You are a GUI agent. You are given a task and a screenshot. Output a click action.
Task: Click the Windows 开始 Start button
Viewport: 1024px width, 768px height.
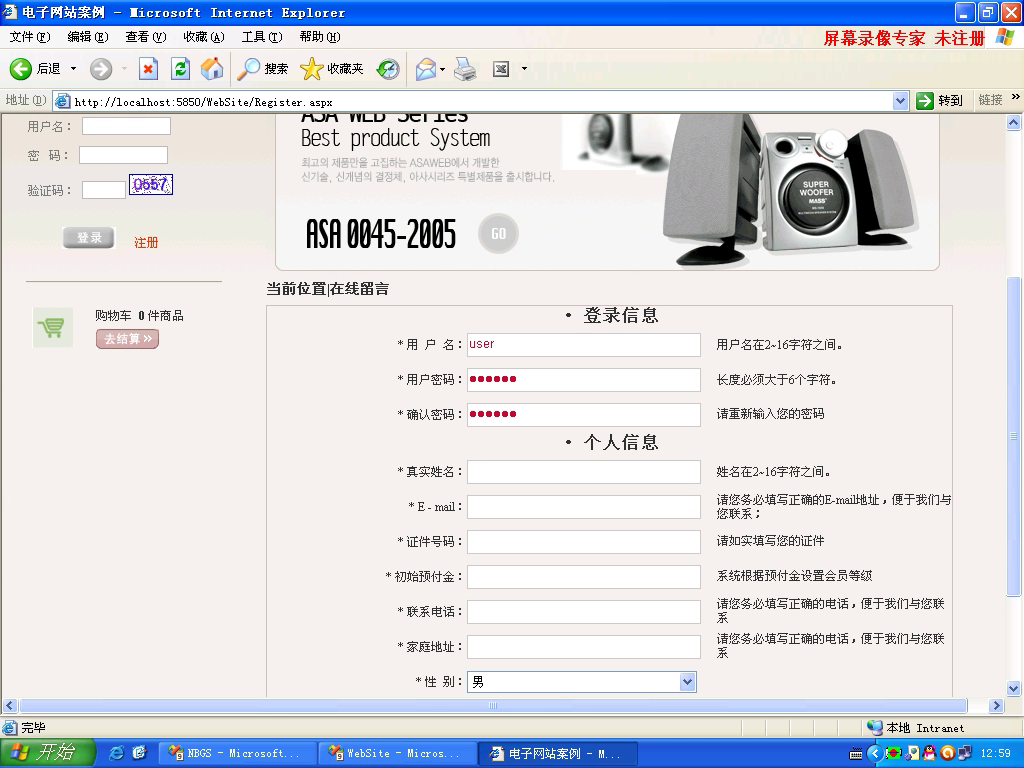point(46,753)
